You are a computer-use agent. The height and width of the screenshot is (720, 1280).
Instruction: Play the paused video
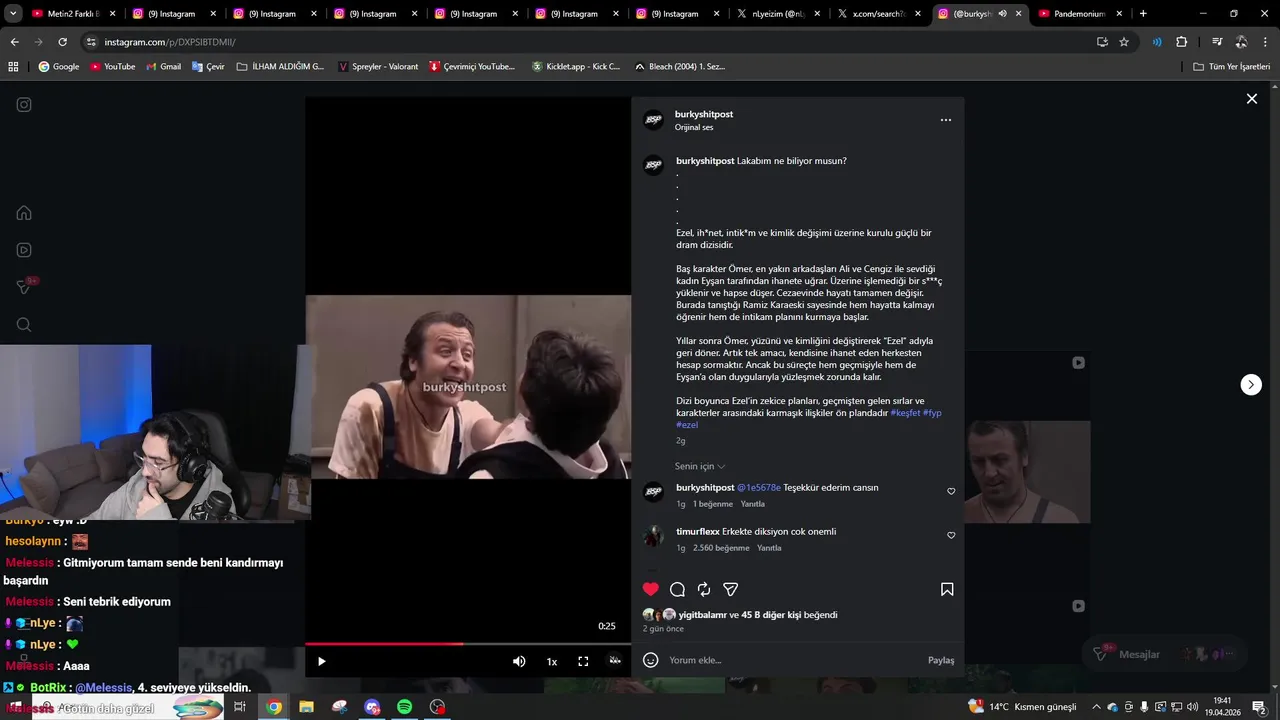[x=321, y=661]
